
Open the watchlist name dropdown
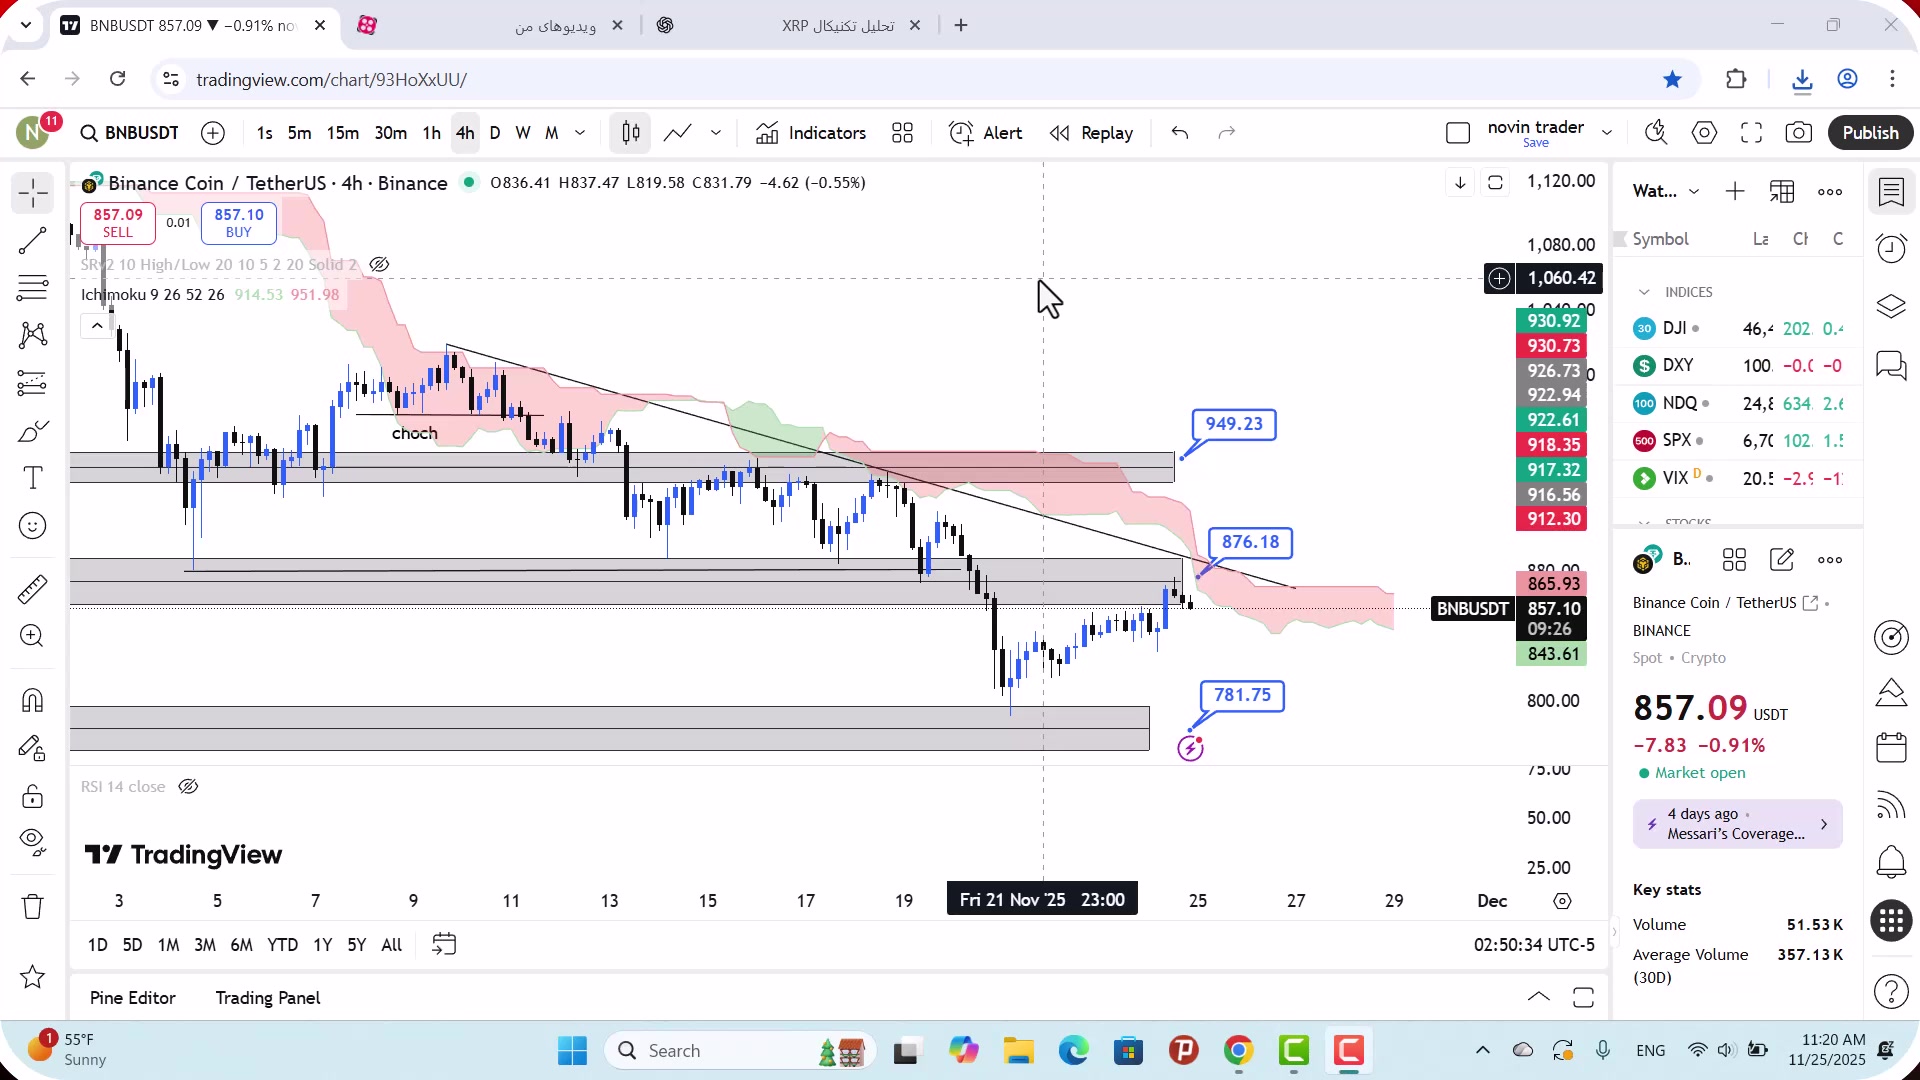click(1666, 191)
